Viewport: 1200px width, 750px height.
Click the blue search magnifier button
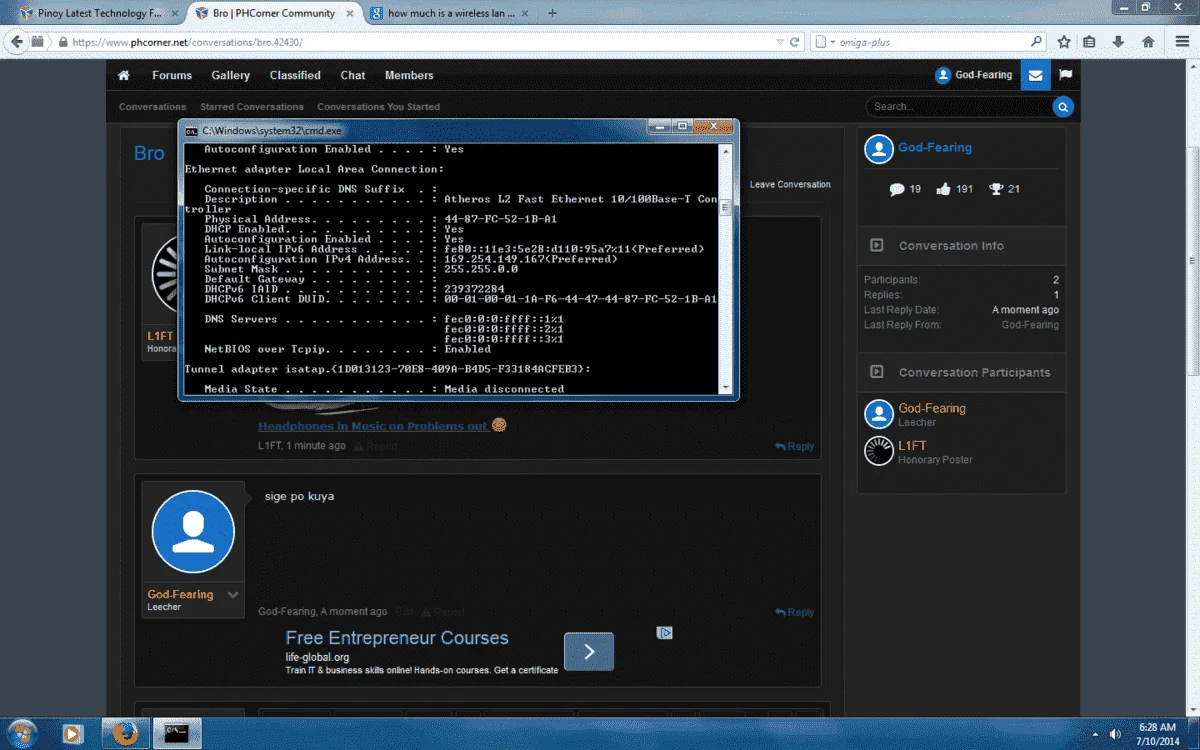1063,106
